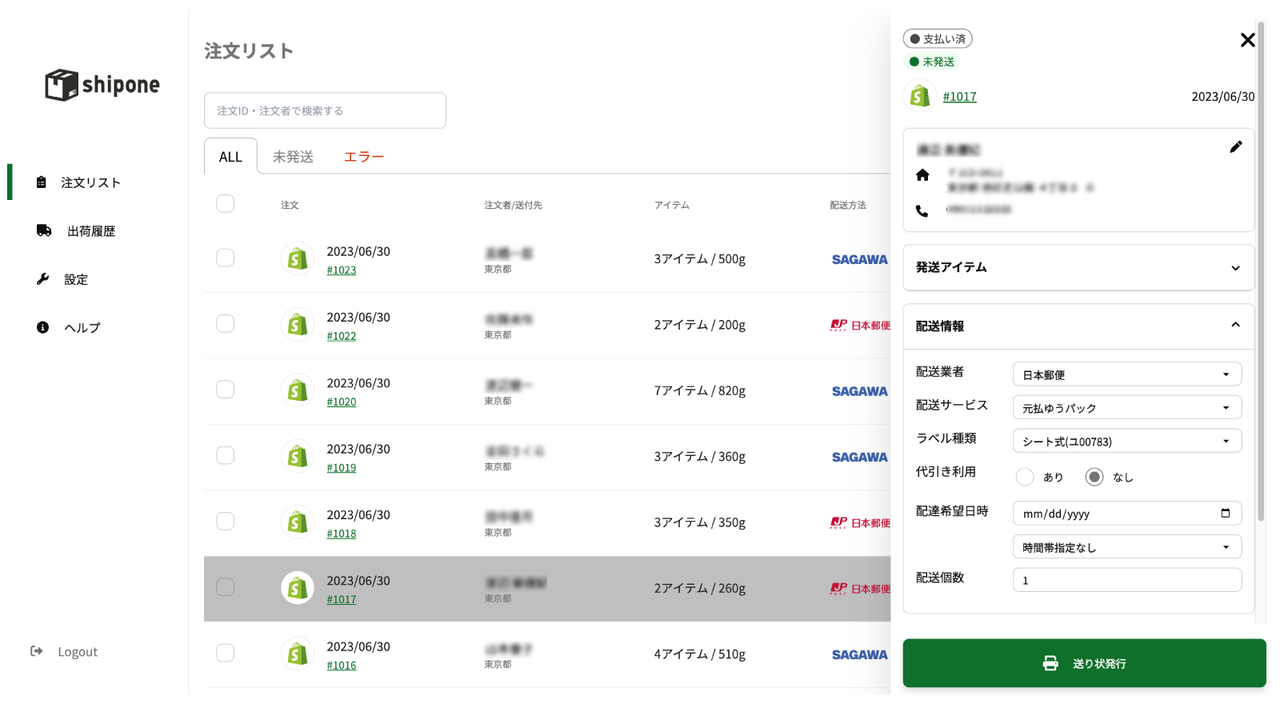Open order link #1022
Screen dimensions: 1280x720
(341, 336)
